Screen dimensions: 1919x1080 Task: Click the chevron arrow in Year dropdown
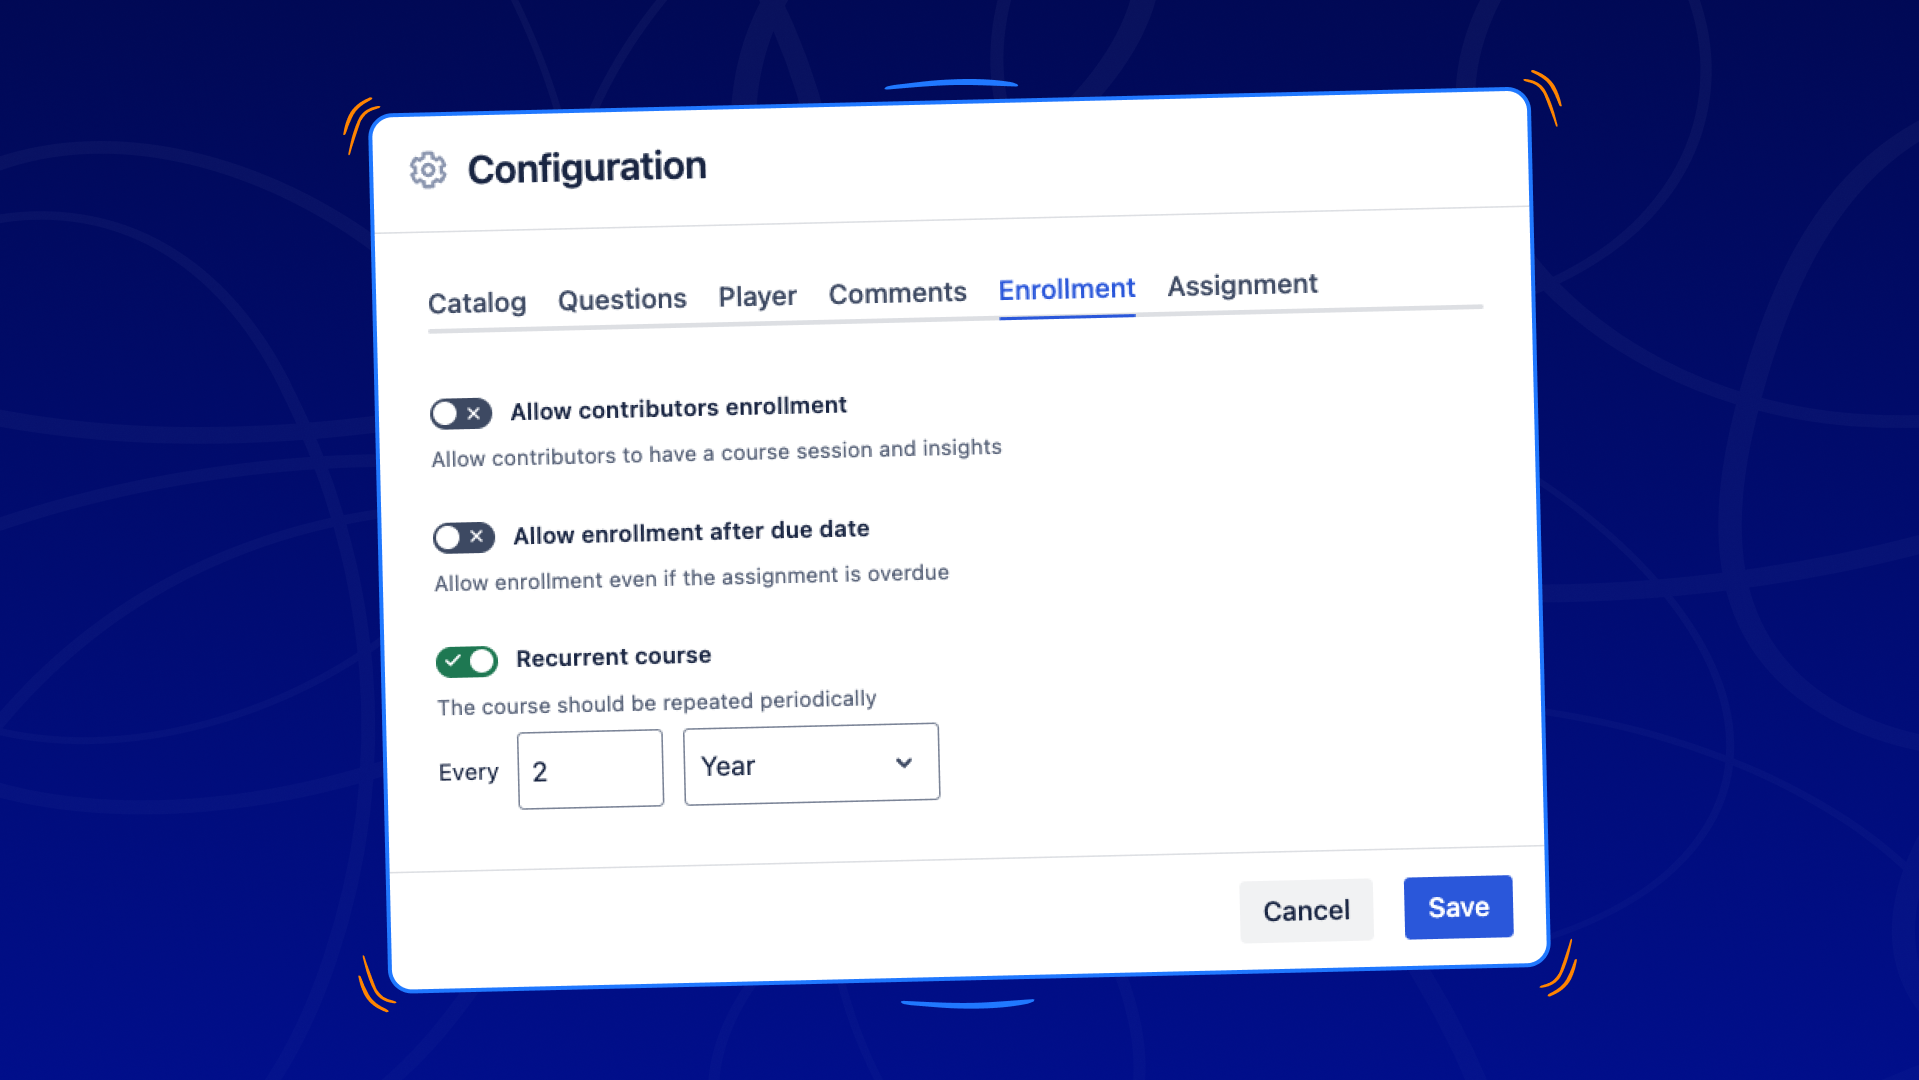click(904, 763)
